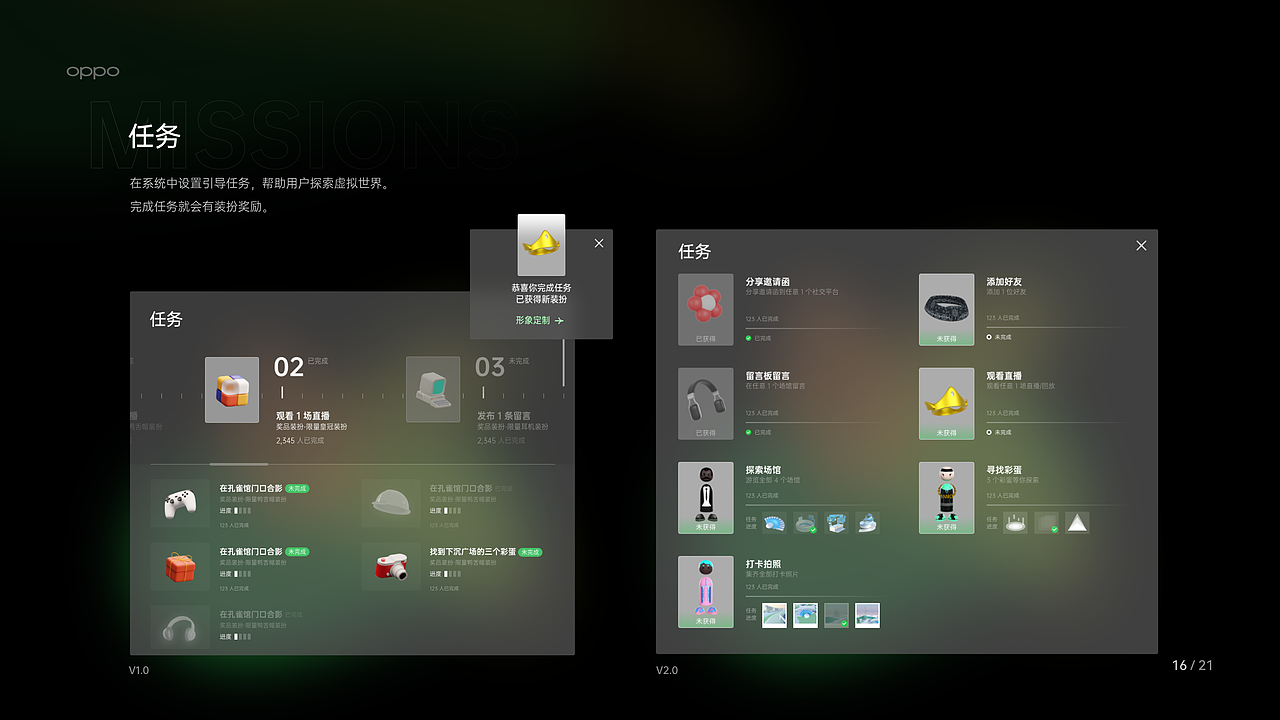The width and height of the screenshot is (1280, 720).
Task: Click the 形象定制 link in the popup
Action: click(540, 320)
